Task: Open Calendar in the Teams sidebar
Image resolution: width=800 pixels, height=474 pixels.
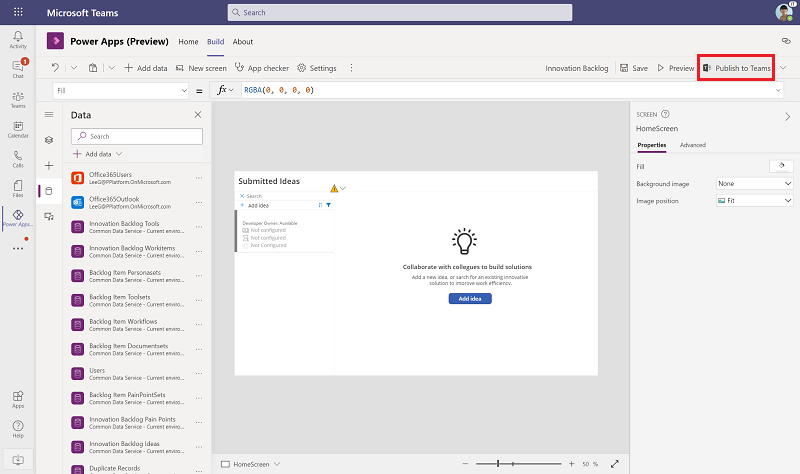Action: [x=18, y=129]
